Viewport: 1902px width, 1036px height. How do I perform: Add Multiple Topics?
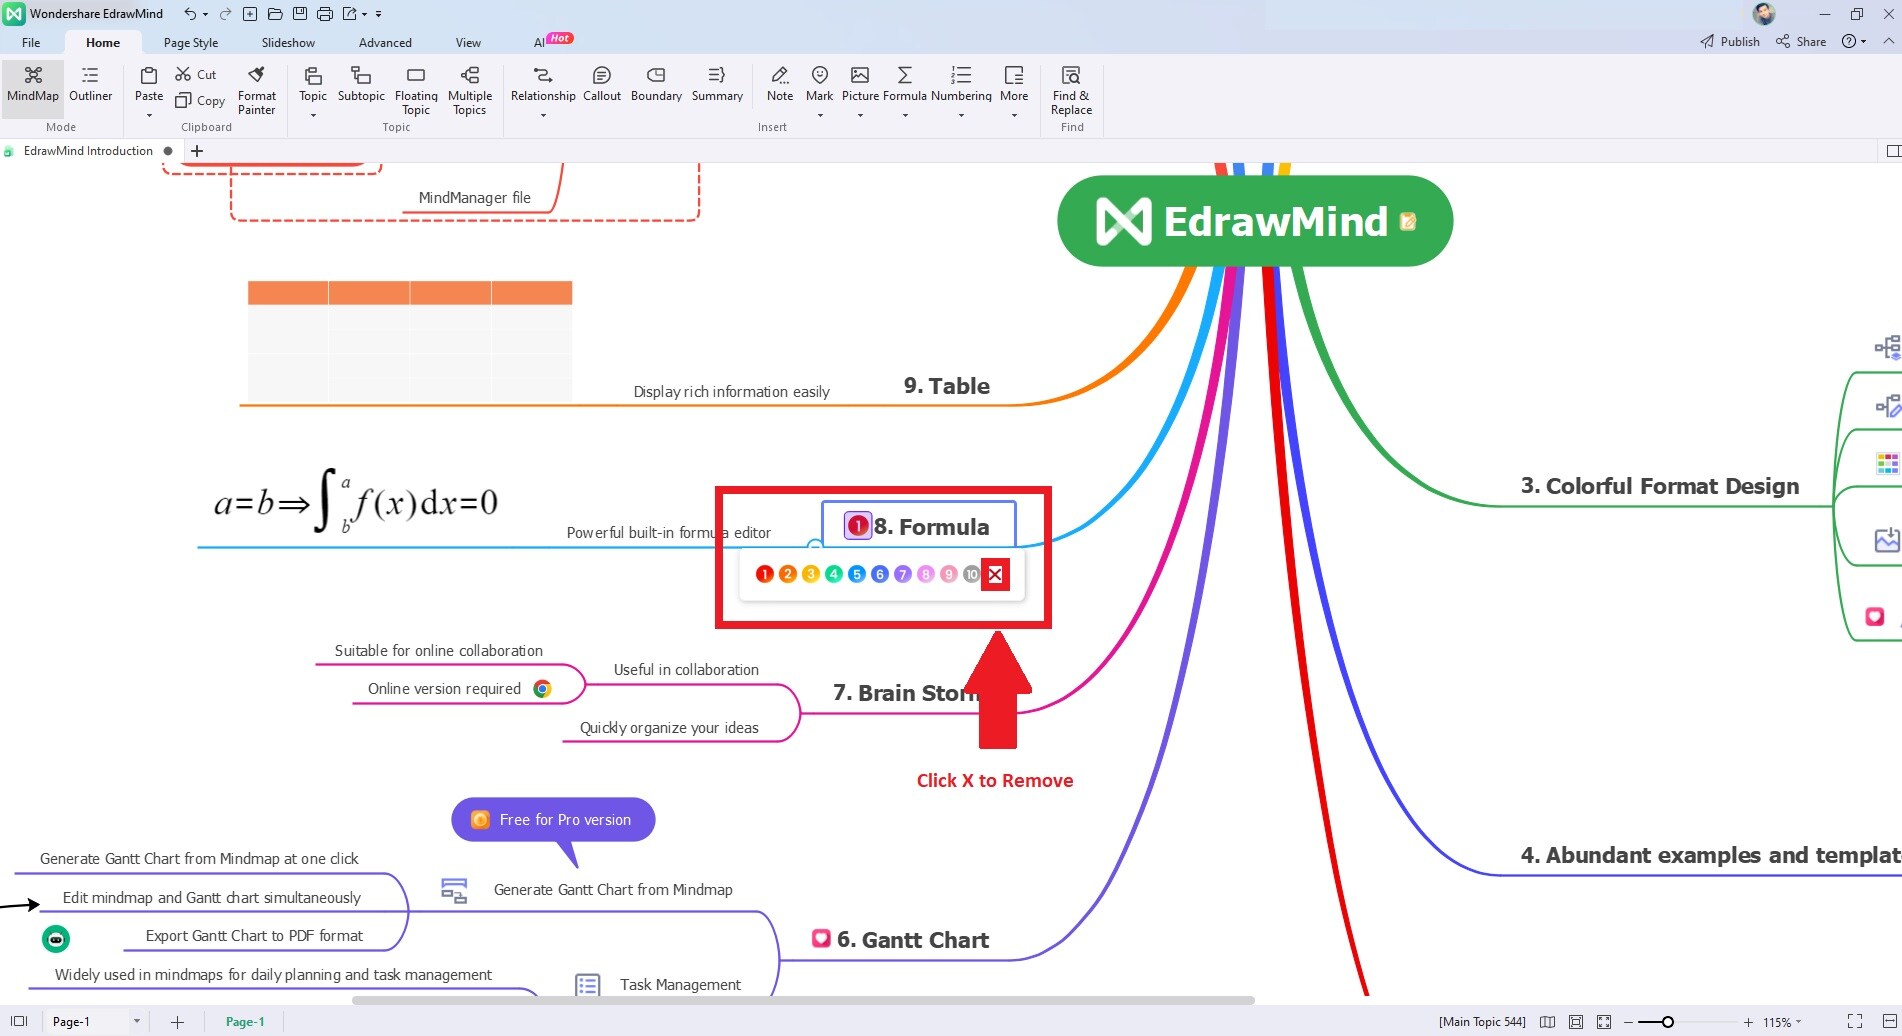point(470,90)
